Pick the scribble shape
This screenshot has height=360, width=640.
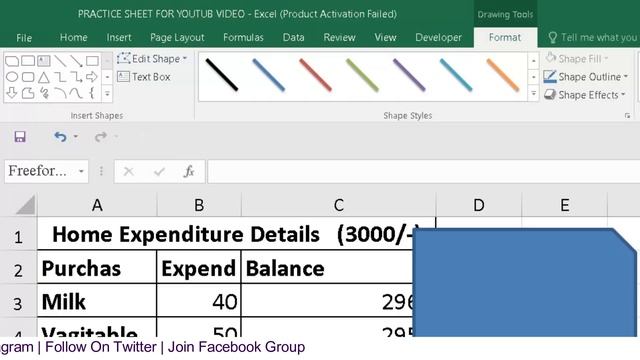tap(44, 93)
